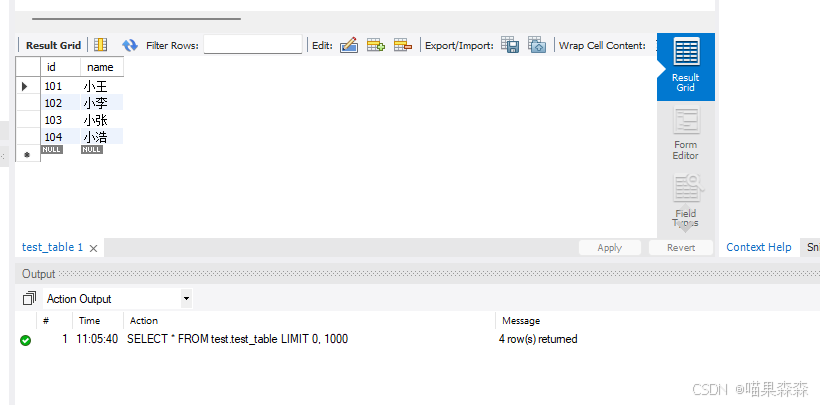Viewport: 820px width, 405px height.
Task: Click the NULL cell under name column
Action: click(92, 150)
